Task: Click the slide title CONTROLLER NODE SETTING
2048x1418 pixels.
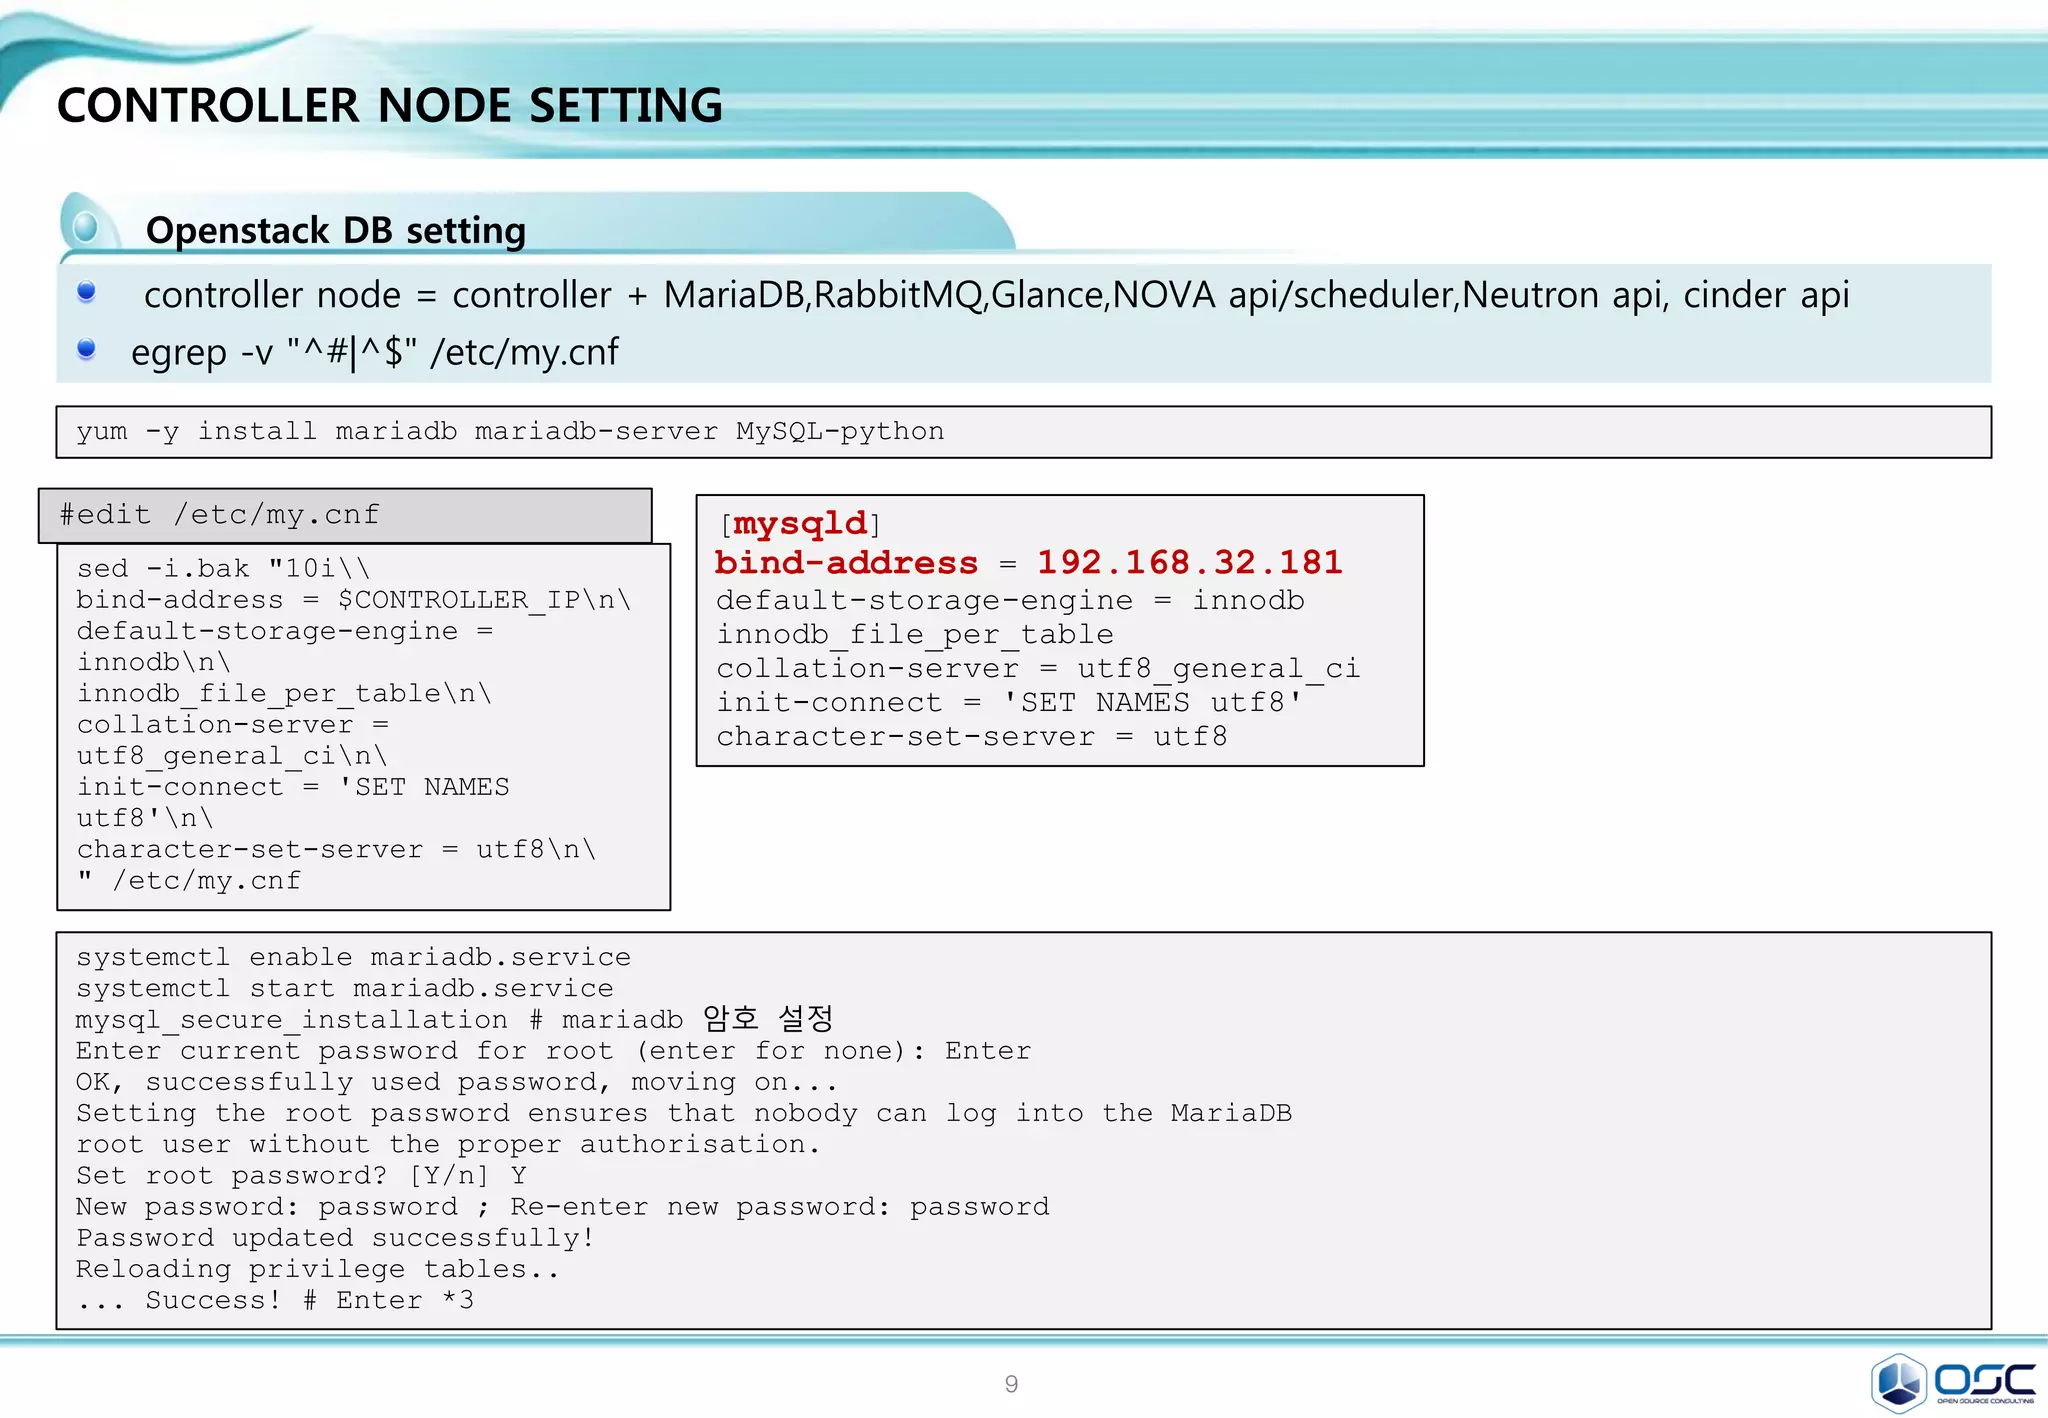Action: (389, 106)
